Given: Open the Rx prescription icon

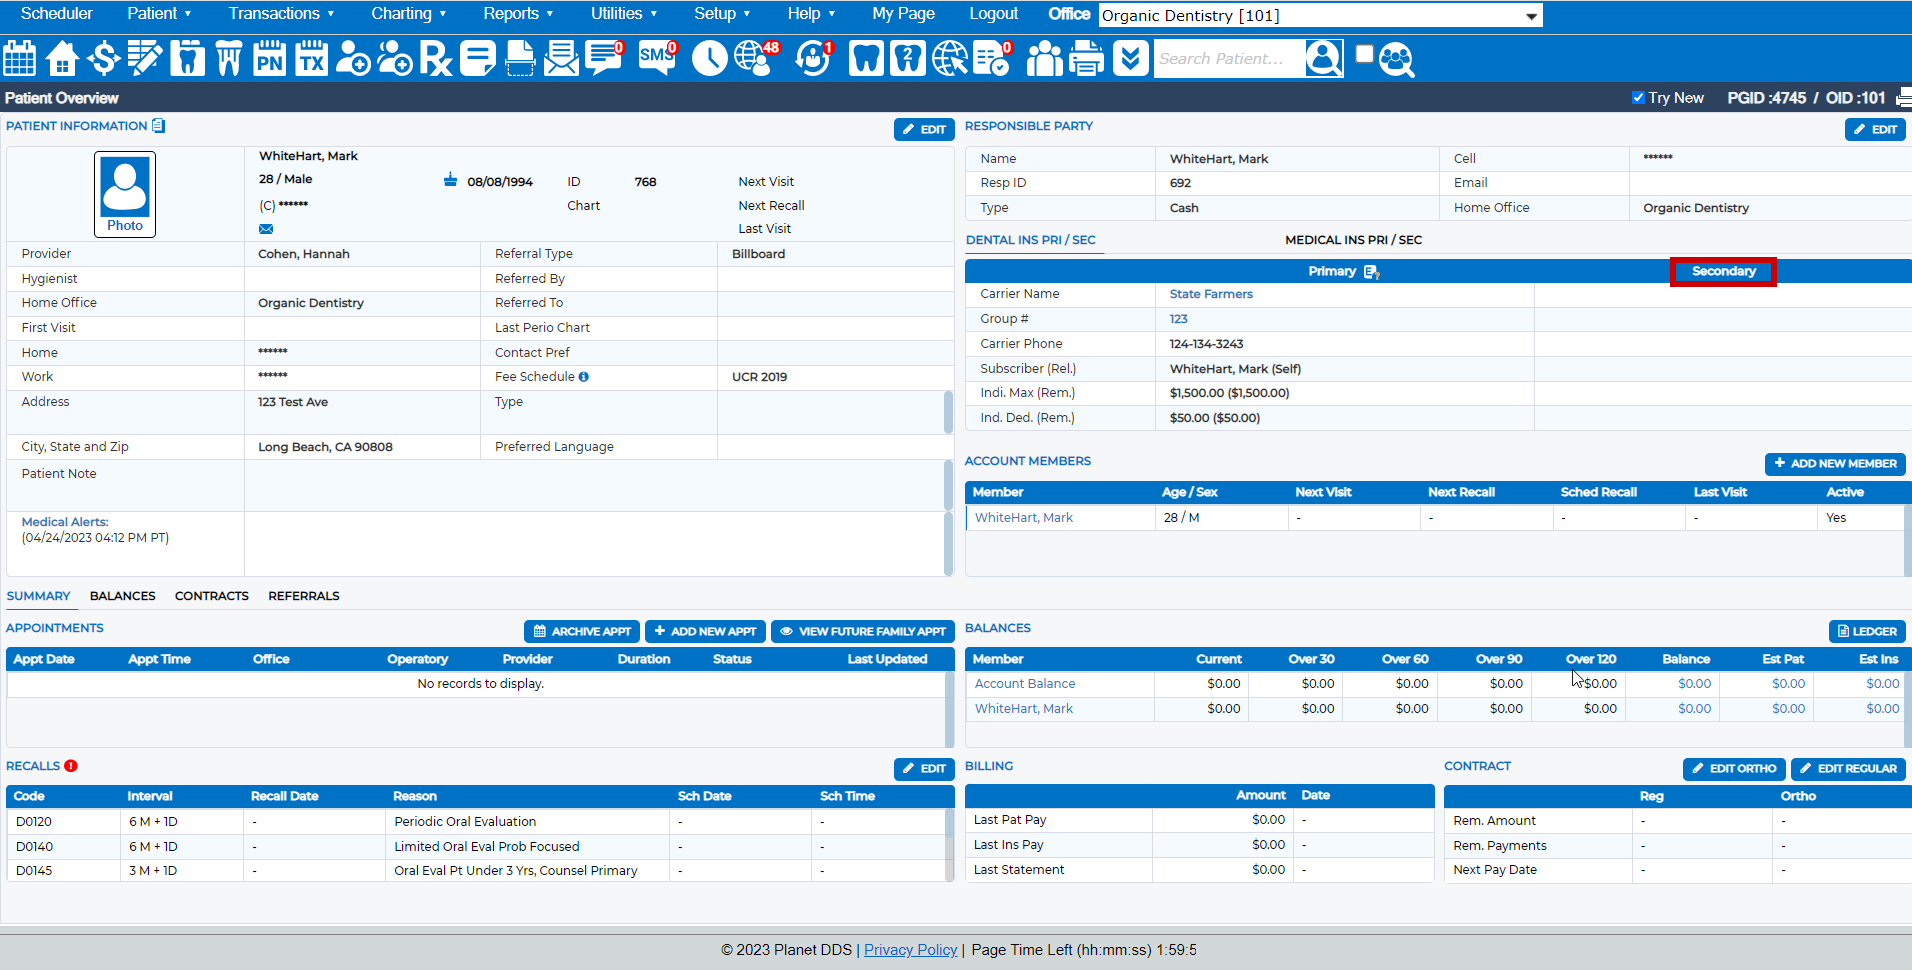Looking at the screenshot, I should point(436,59).
